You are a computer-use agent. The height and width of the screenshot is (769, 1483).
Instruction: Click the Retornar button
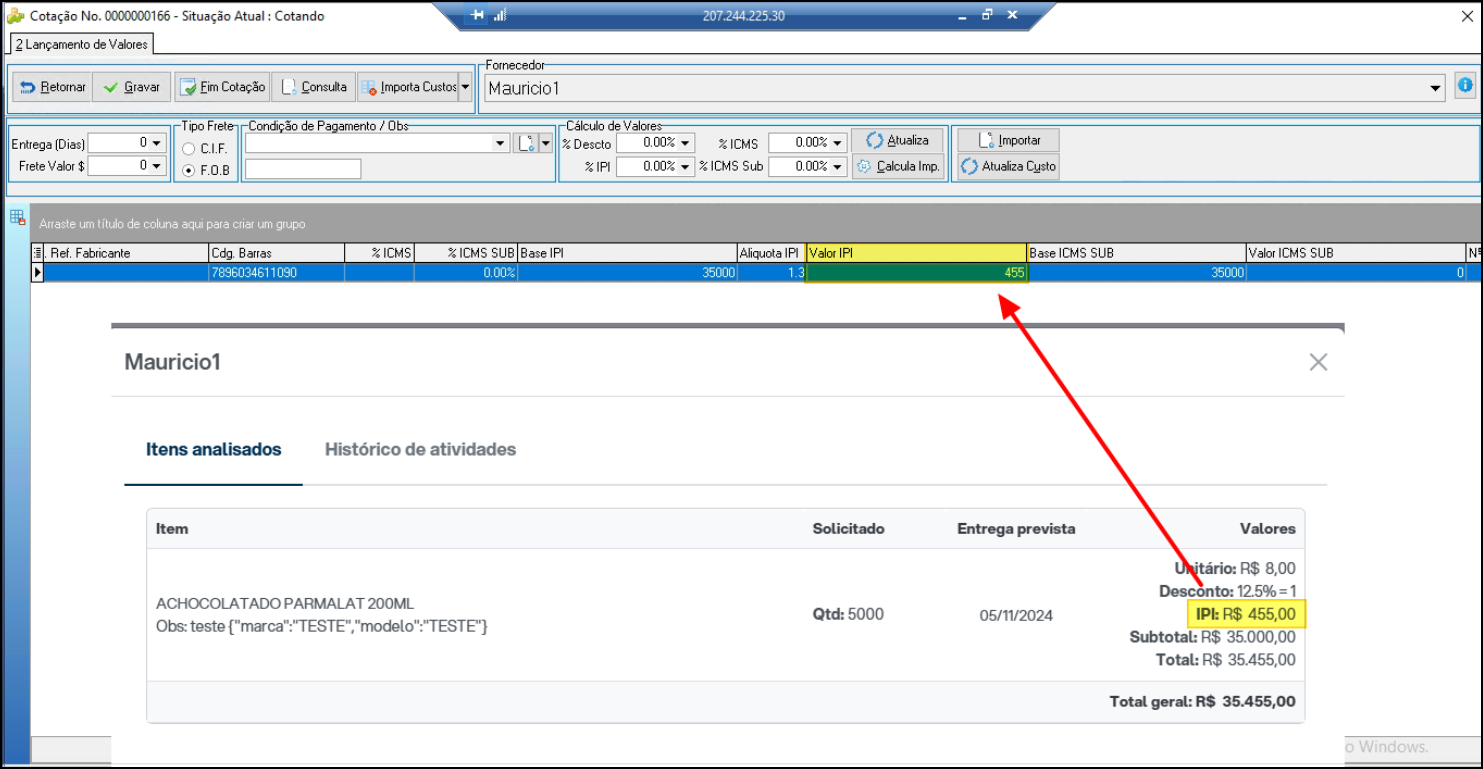point(53,87)
